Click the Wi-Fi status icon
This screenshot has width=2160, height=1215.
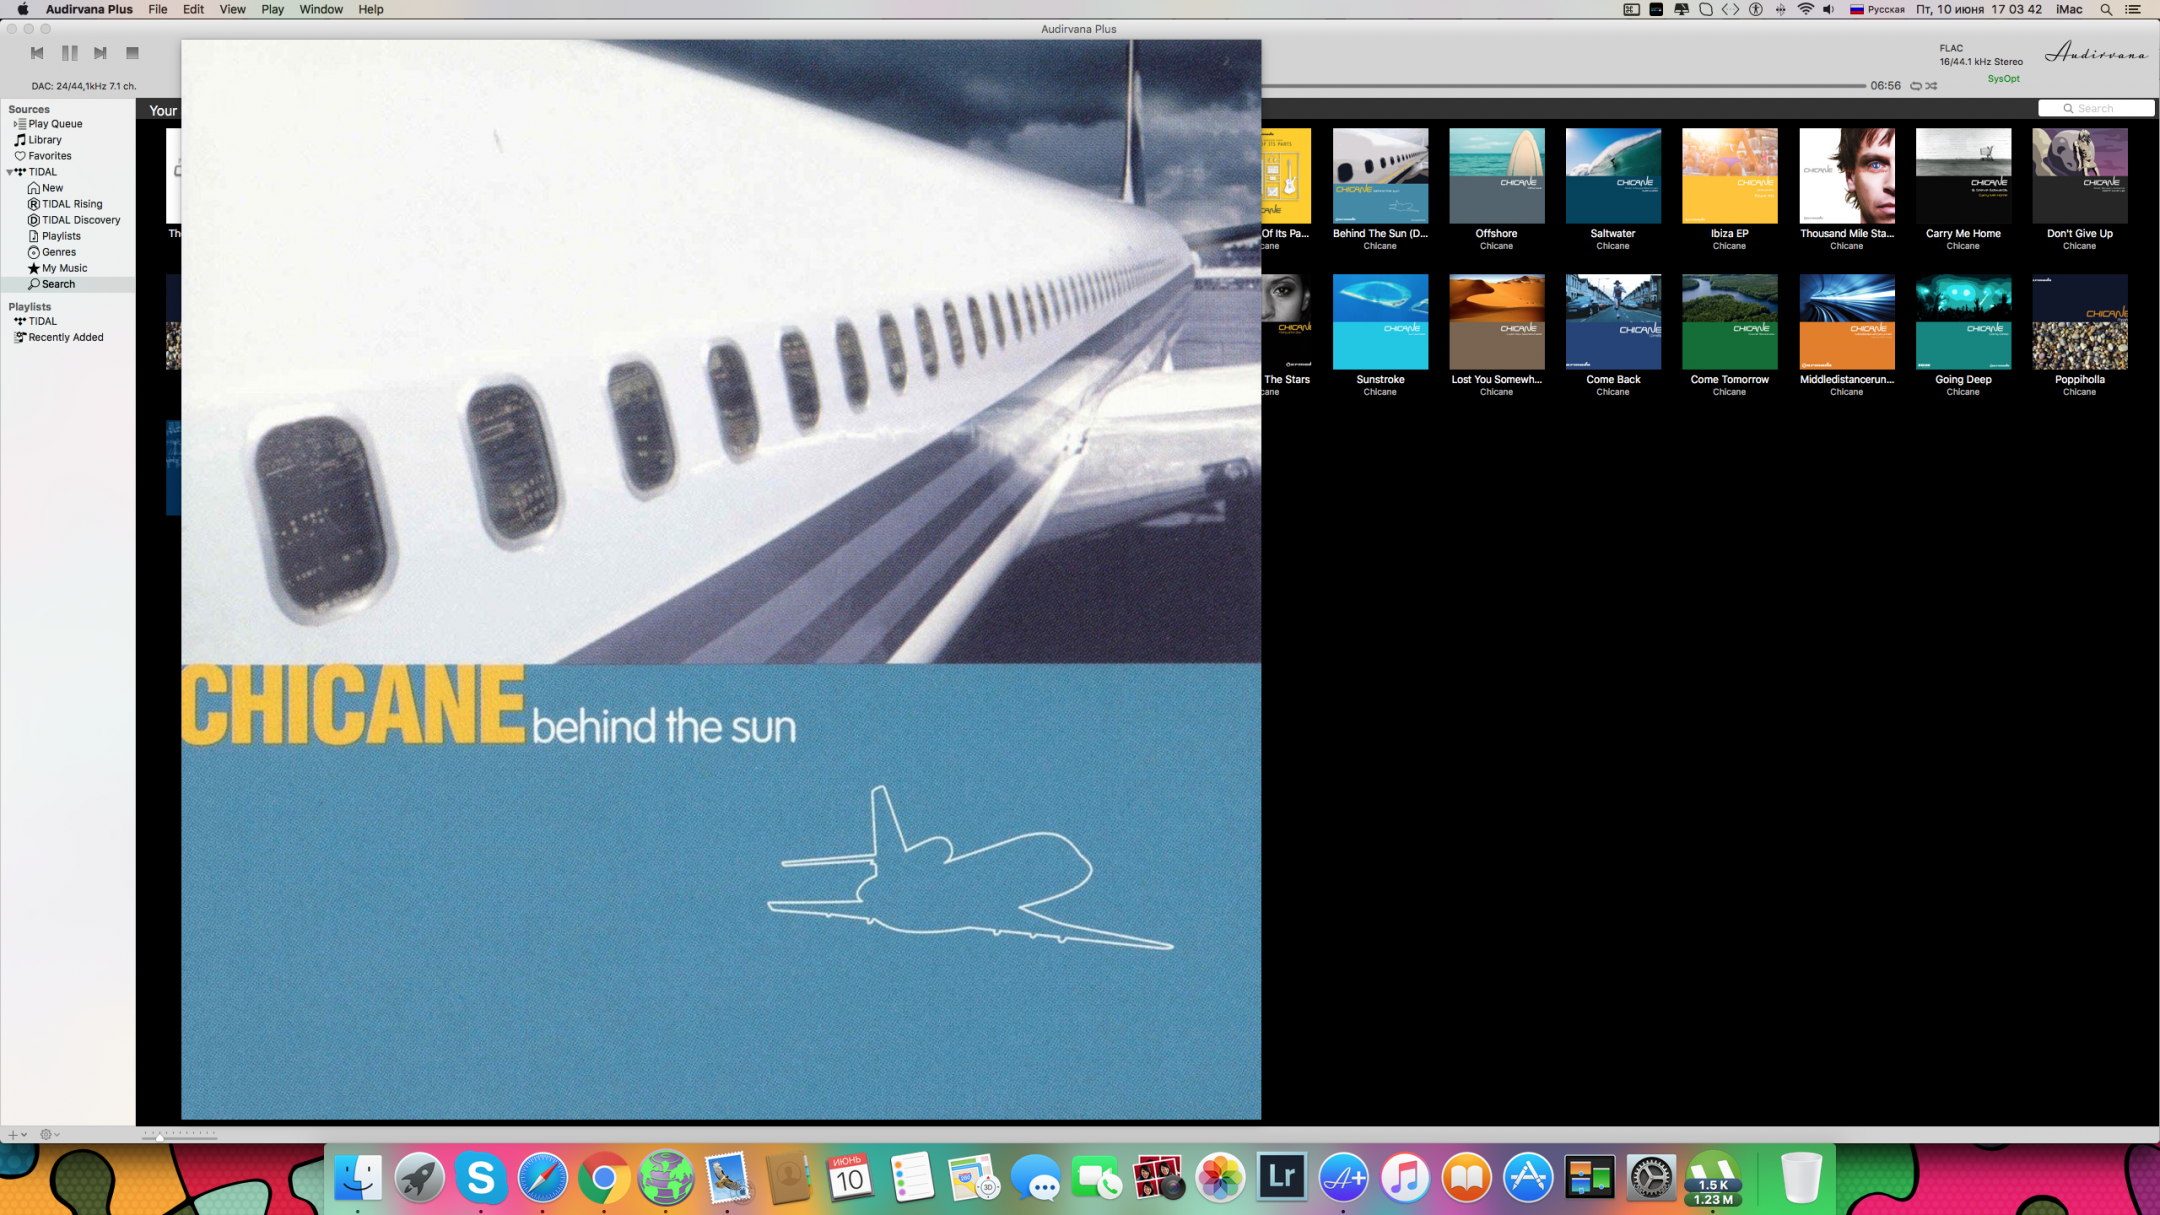coord(1805,9)
